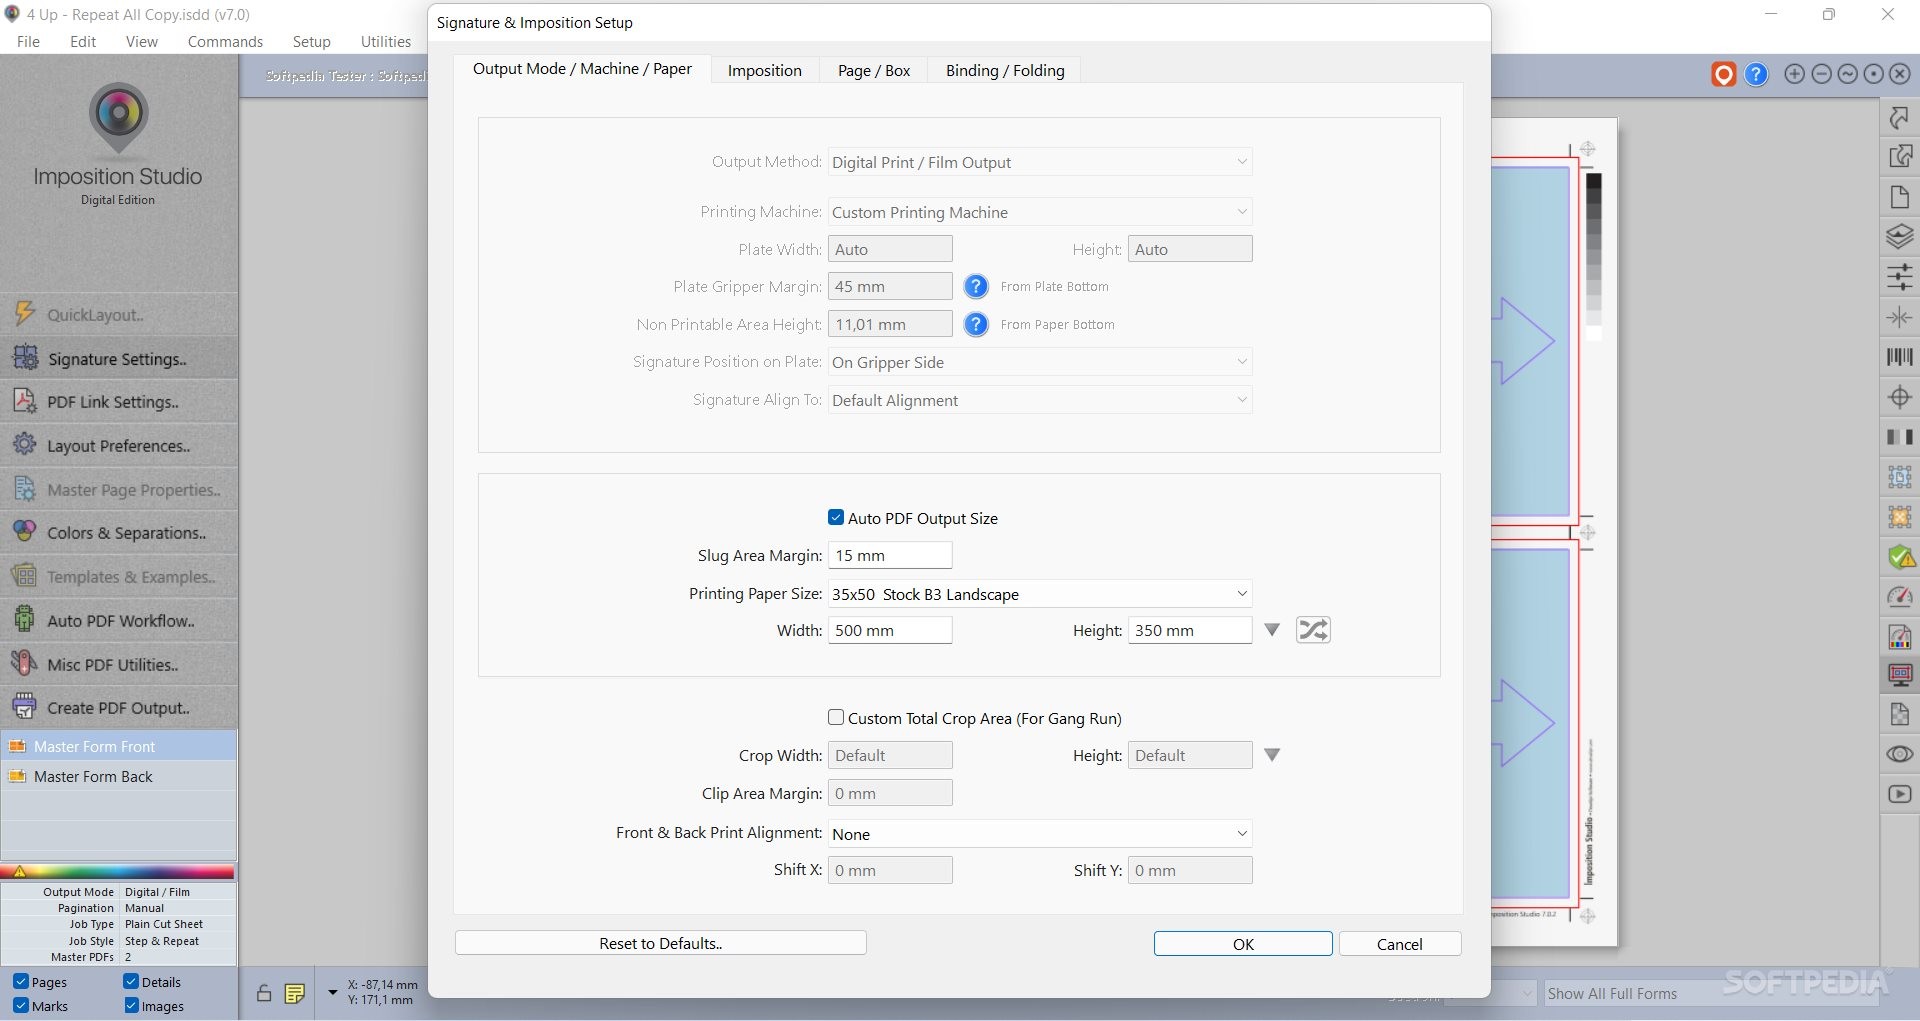This screenshot has width=1920, height=1021.
Task: Click the paper Width 500 mm field
Action: (x=890, y=630)
